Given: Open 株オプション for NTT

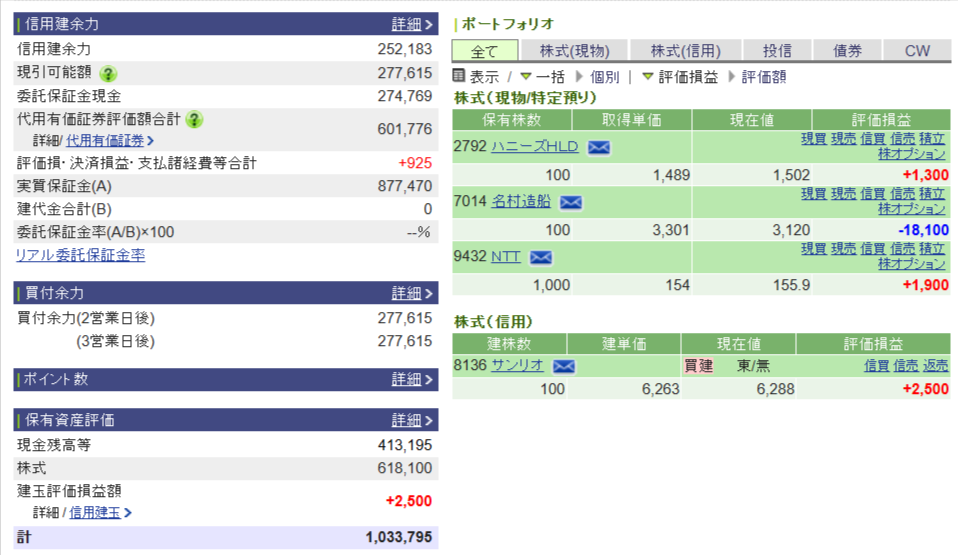Looking at the screenshot, I should pyautogui.click(x=912, y=264).
